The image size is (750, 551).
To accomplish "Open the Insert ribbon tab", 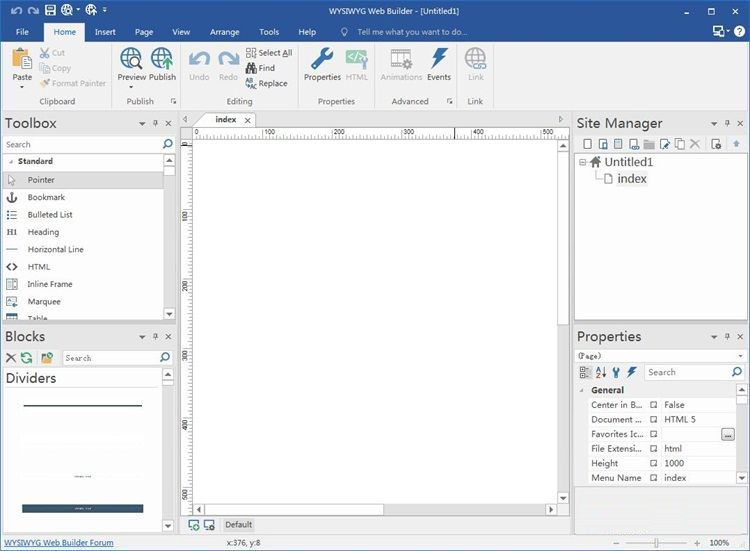I will point(105,32).
